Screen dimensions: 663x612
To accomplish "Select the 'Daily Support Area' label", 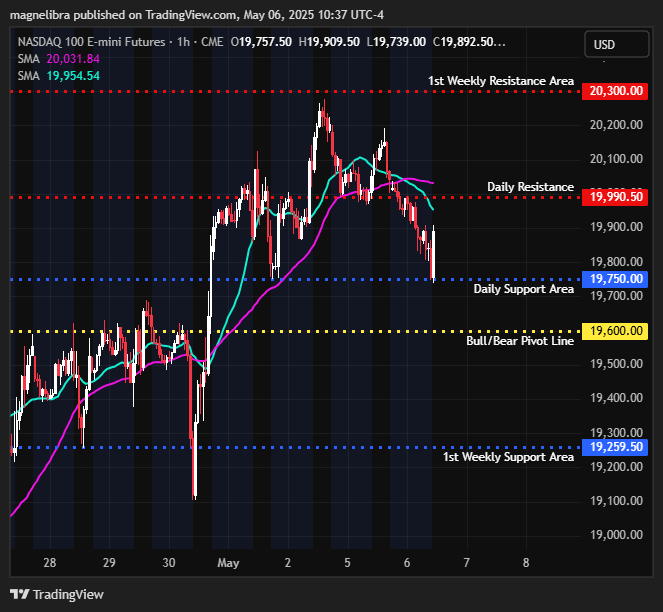I will (523, 289).
